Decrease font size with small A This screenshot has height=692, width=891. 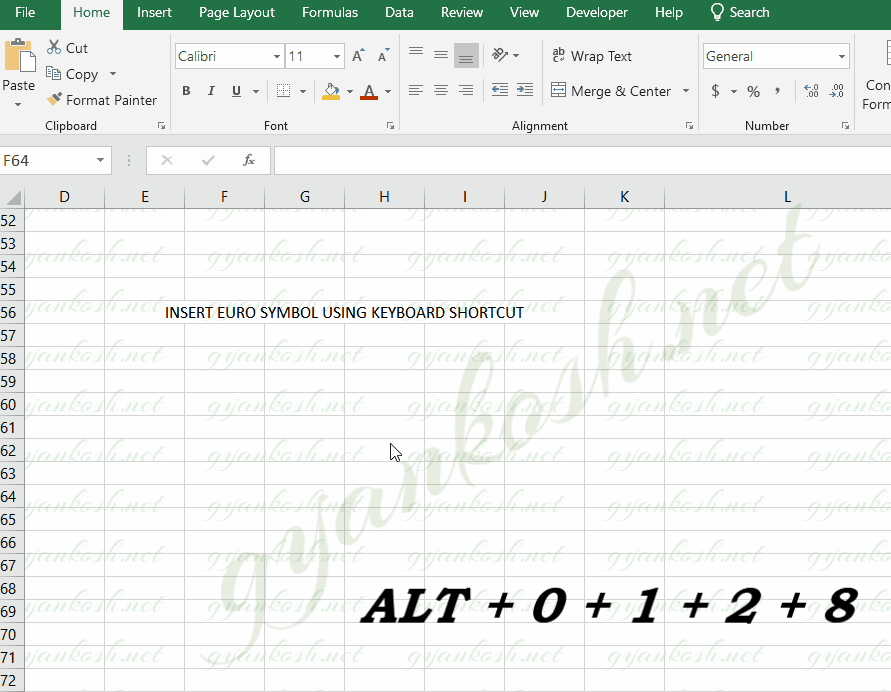[x=384, y=56]
